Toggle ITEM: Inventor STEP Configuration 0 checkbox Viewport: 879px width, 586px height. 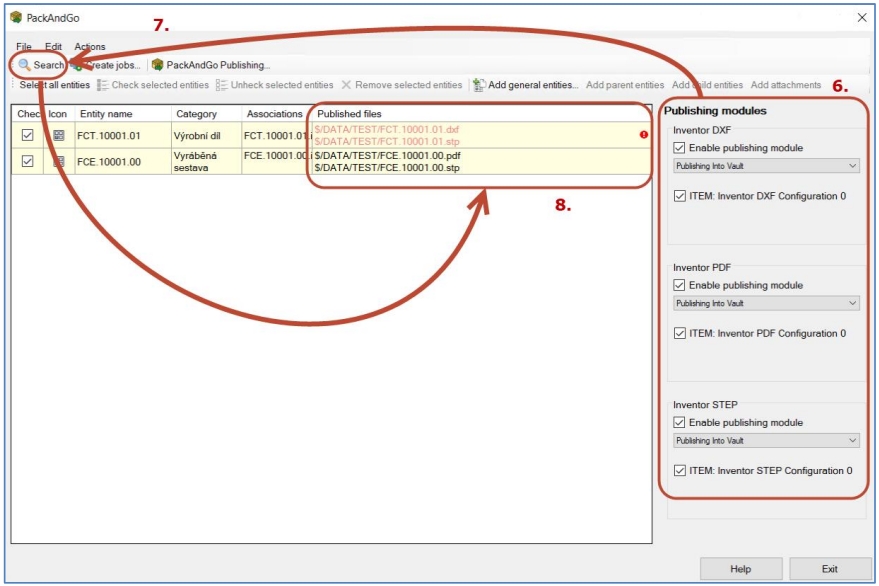point(680,471)
